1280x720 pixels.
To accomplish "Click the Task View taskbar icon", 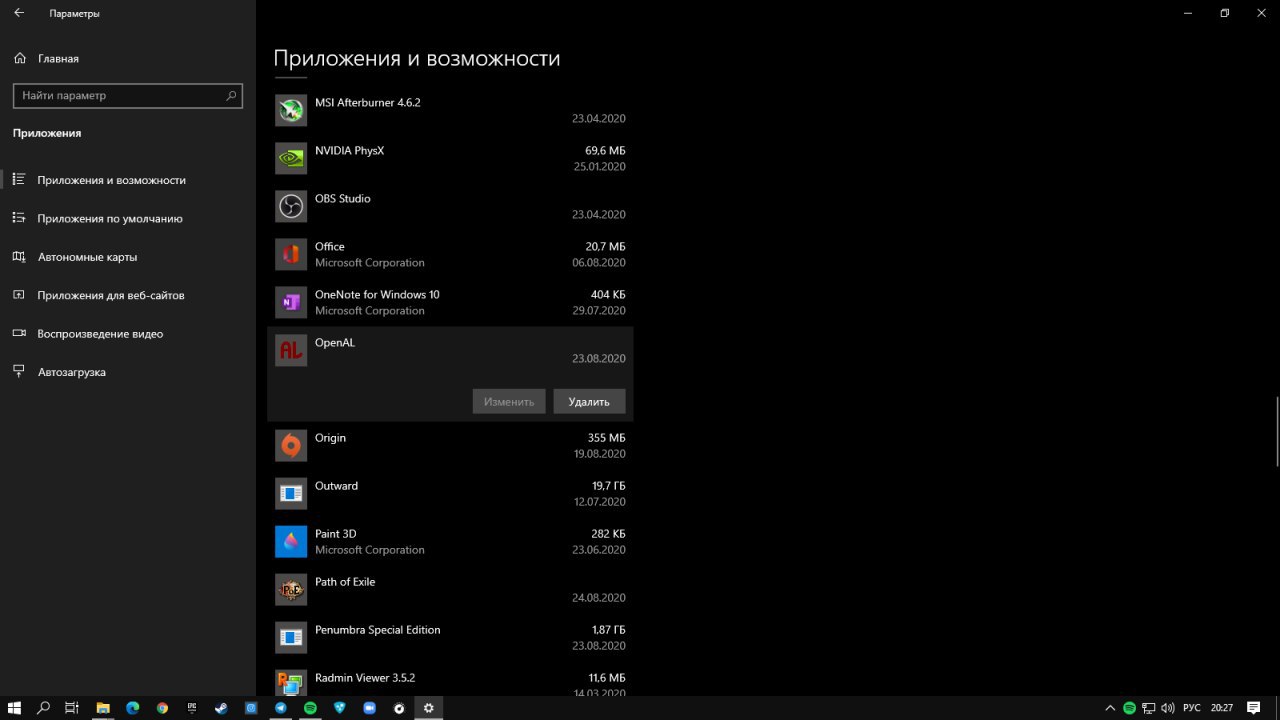I will (72, 708).
